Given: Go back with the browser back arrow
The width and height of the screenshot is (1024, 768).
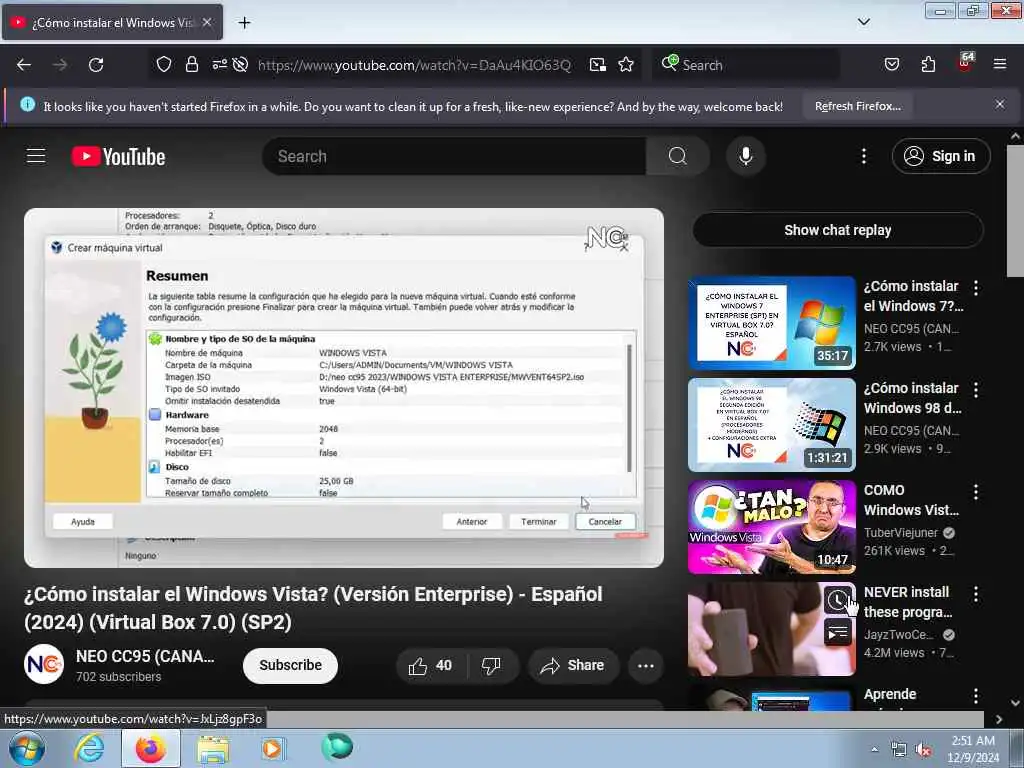Looking at the screenshot, I should [x=24, y=65].
